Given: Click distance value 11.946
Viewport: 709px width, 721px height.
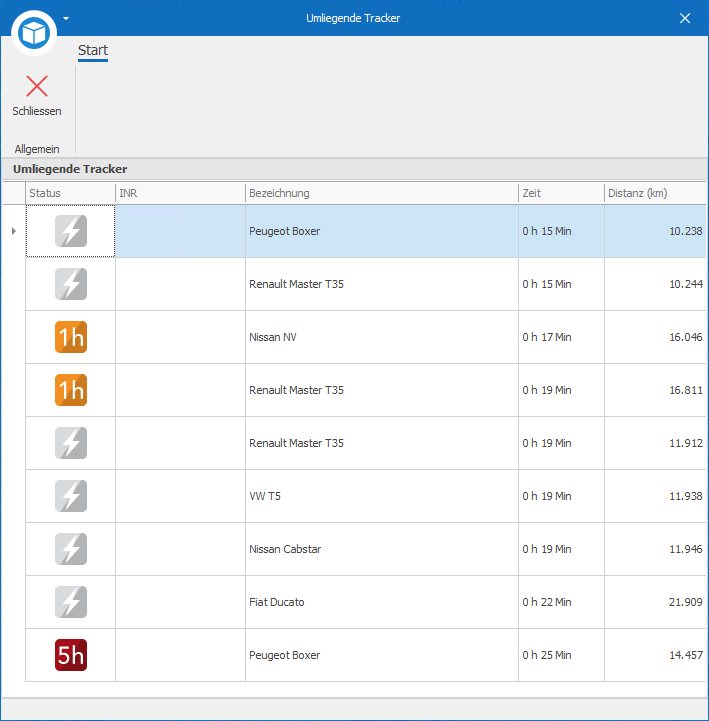Looking at the screenshot, I should pyautogui.click(x=686, y=549).
